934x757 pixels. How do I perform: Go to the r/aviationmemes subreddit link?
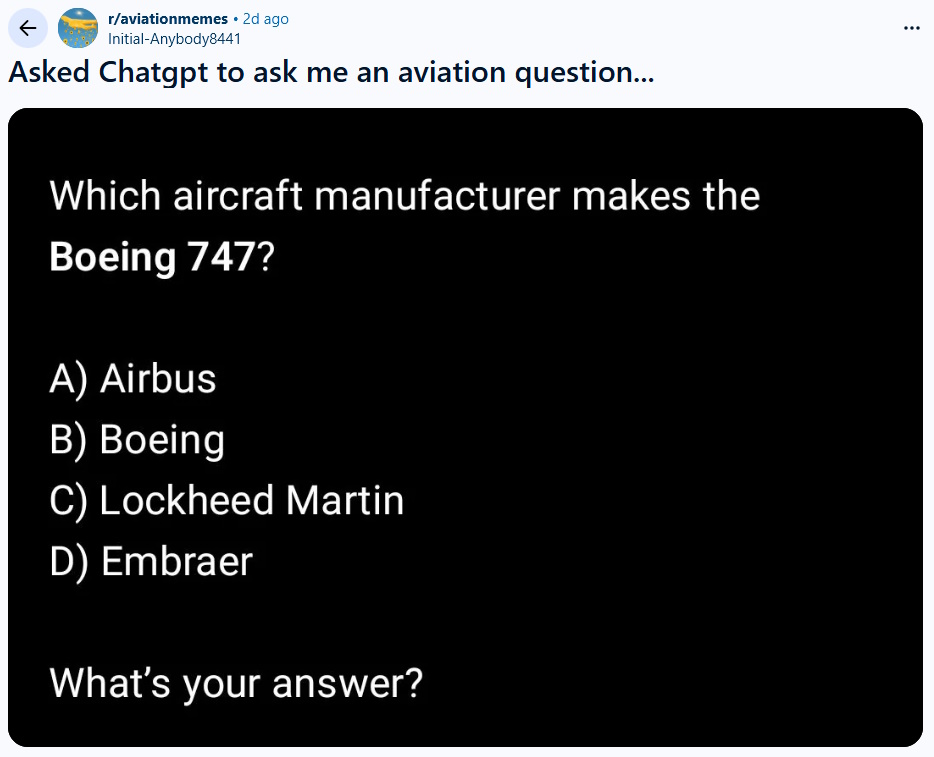[167, 19]
